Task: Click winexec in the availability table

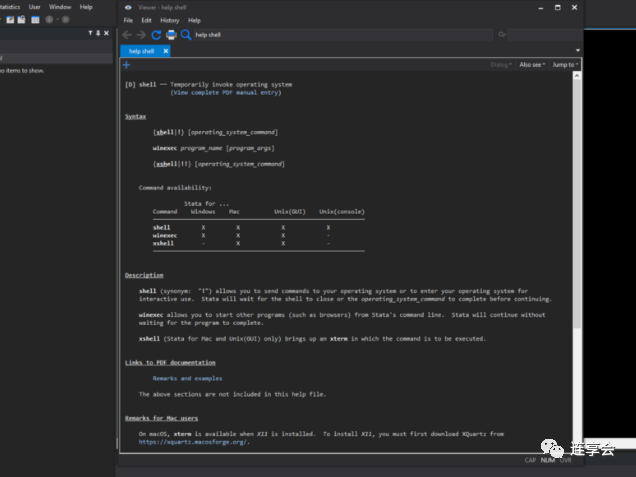Action: pyautogui.click(x=165, y=236)
